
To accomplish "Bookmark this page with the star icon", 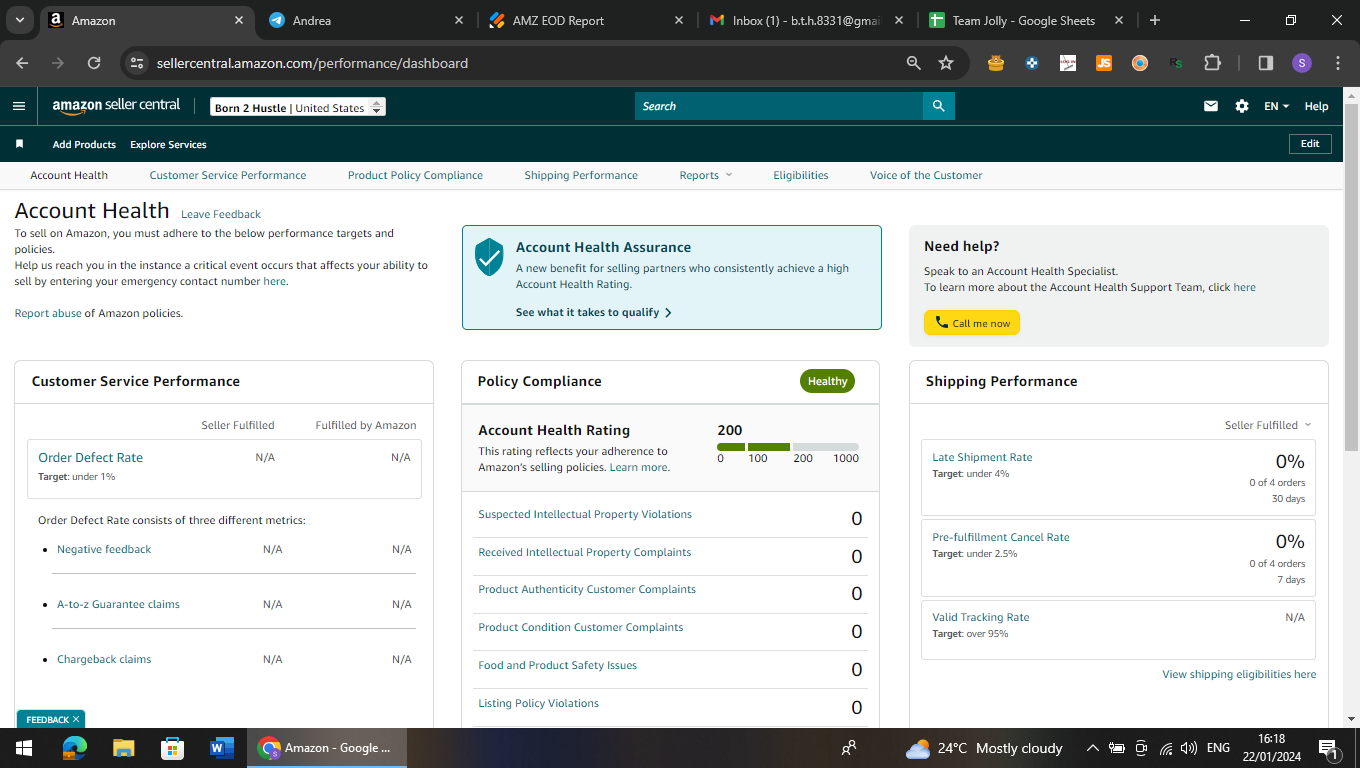I will 946,63.
